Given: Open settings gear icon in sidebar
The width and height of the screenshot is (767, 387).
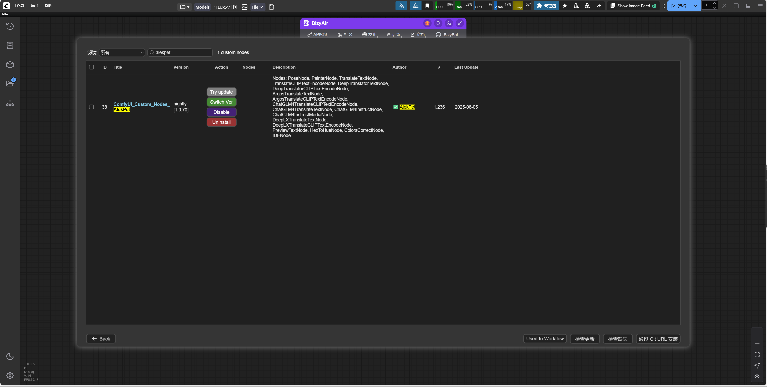Looking at the screenshot, I should point(10,376).
